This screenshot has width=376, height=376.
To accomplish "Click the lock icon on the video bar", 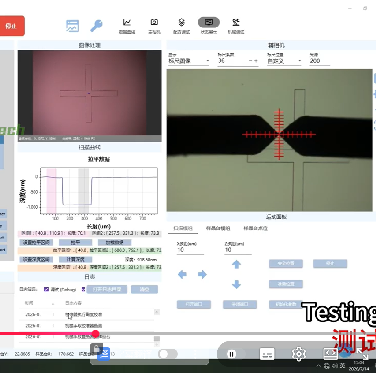I will pyautogui.click(x=96, y=349).
